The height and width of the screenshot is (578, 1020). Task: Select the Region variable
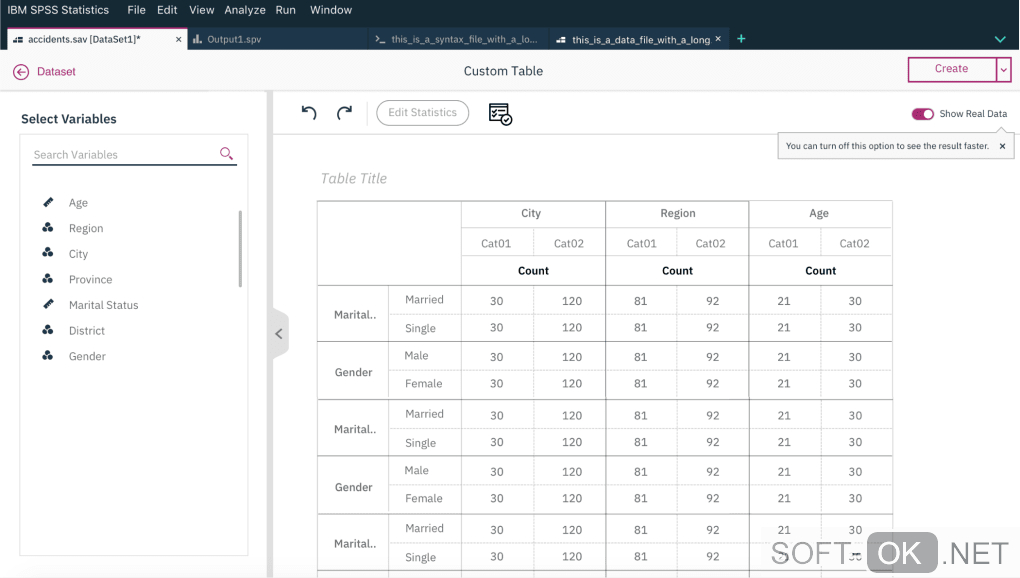coord(86,228)
